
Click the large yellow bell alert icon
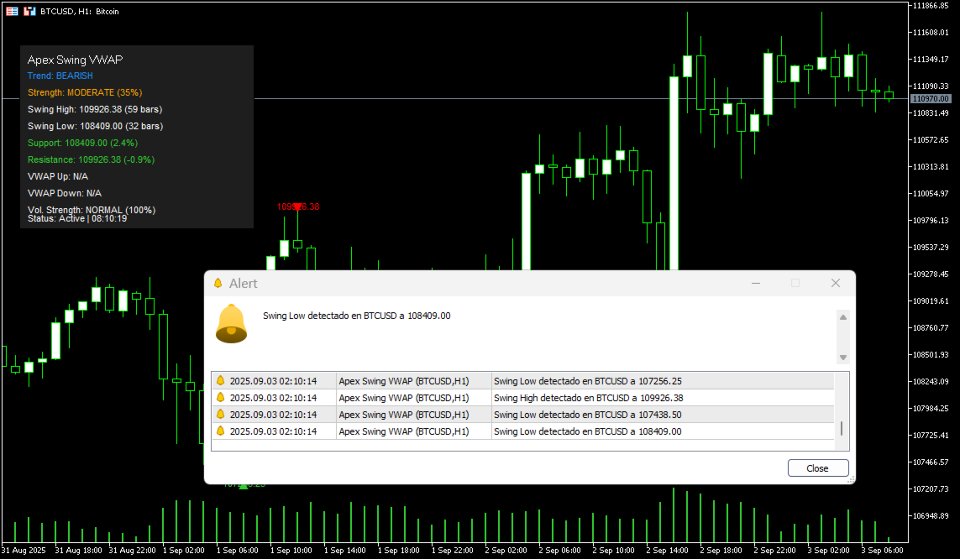coord(231,323)
